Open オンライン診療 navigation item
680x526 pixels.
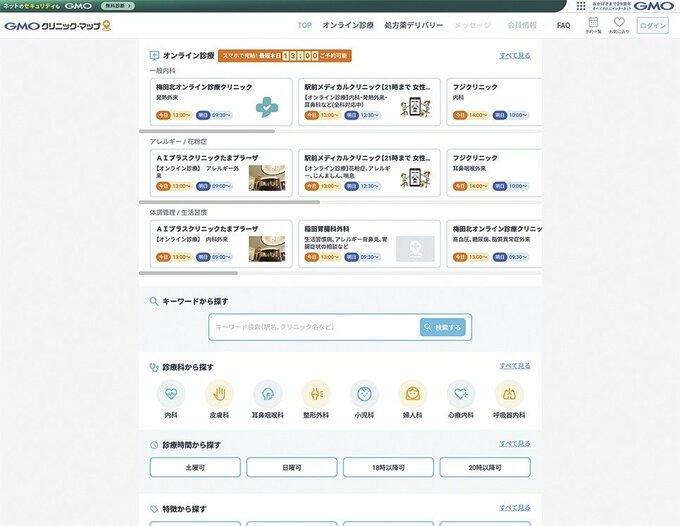point(348,25)
